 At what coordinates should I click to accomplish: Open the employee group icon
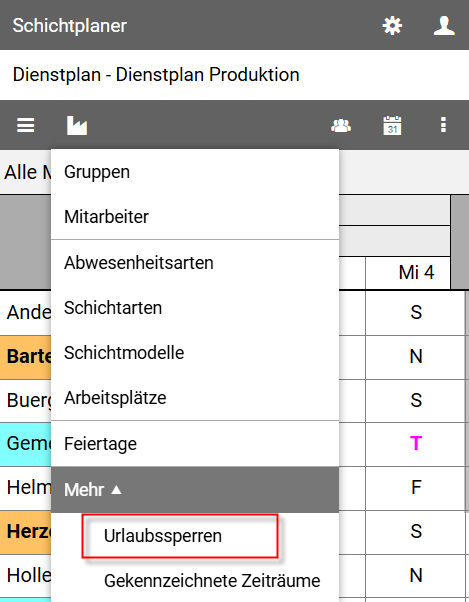pyautogui.click(x=341, y=125)
